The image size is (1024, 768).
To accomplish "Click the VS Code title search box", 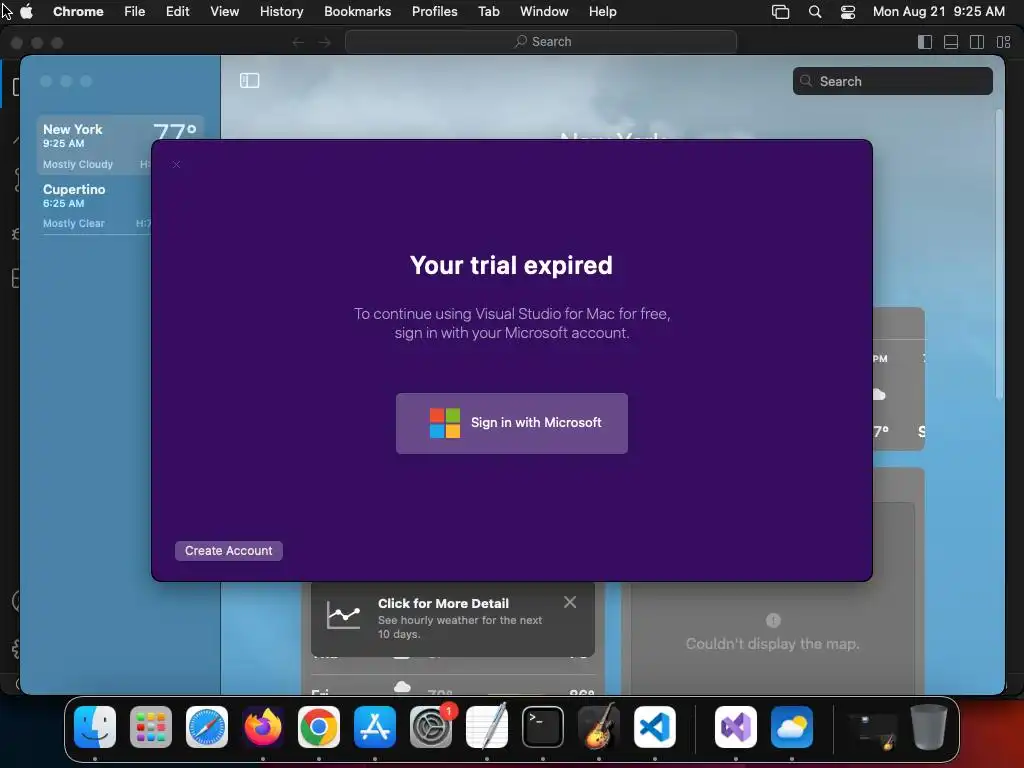I will pyautogui.click(x=541, y=42).
